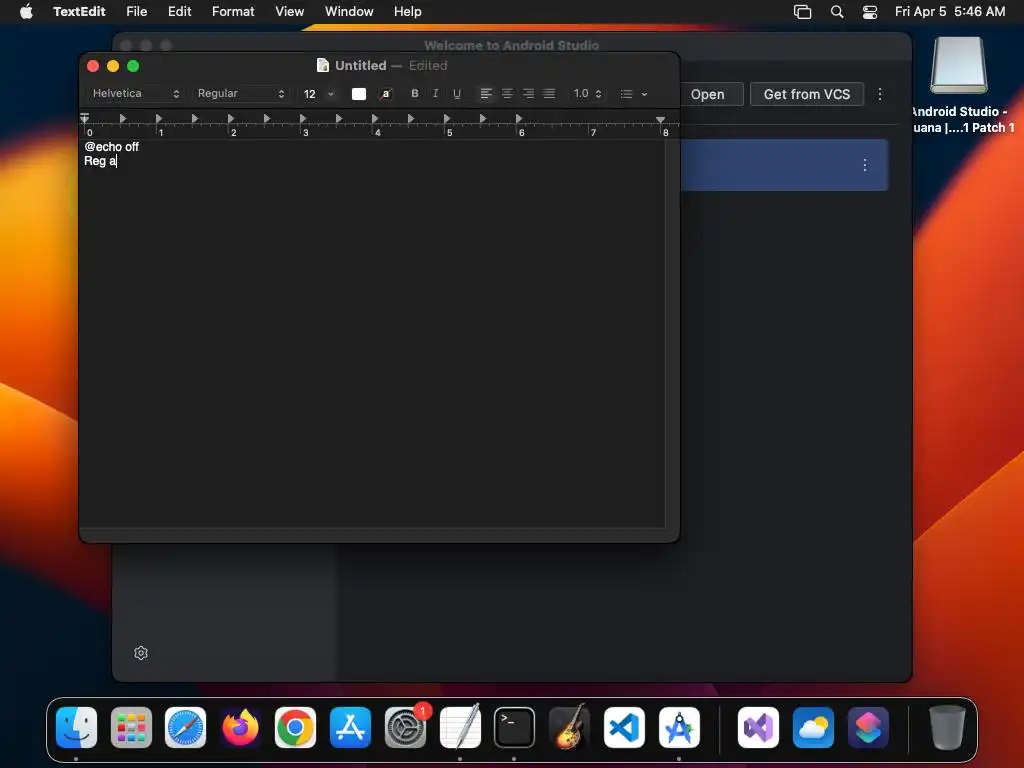Image resolution: width=1024 pixels, height=768 pixels.
Task: Click TextEdit window vertical scrollbar track
Action: tap(673, 333)
